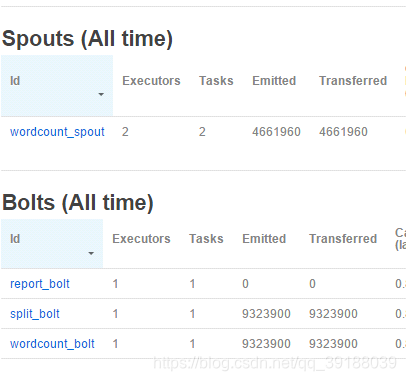This screenshot has width=406, height=381.
Task: Select wordcount_spout Tasks value 2
Action: click(202, 132)
